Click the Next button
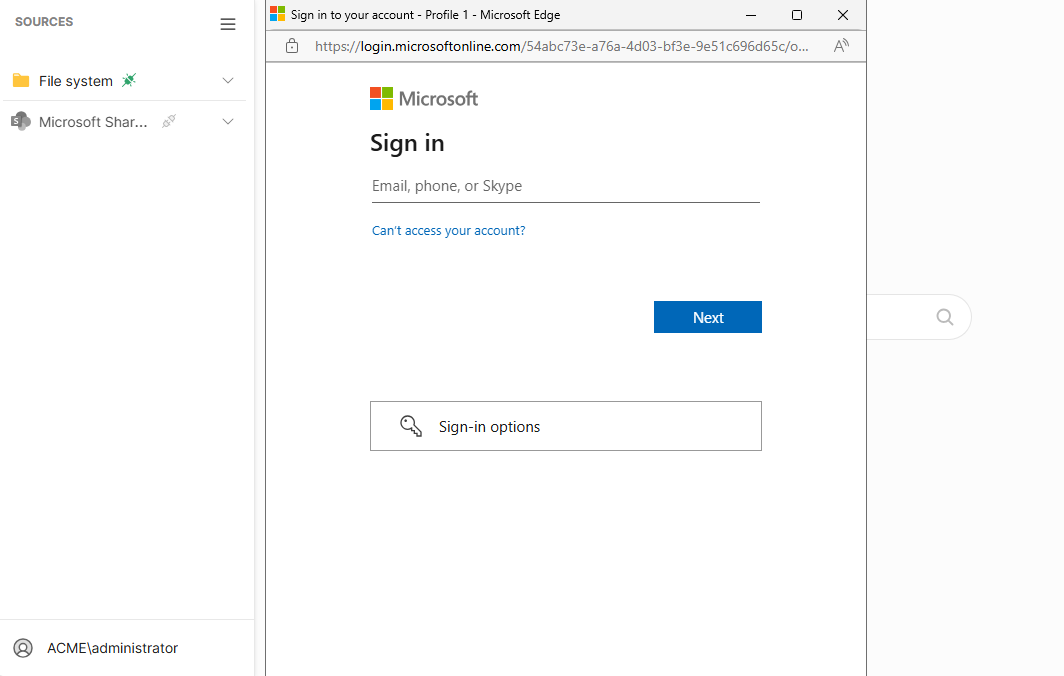Image resolution: width=1064 pixels, height=676 pixels. point(707,317)
